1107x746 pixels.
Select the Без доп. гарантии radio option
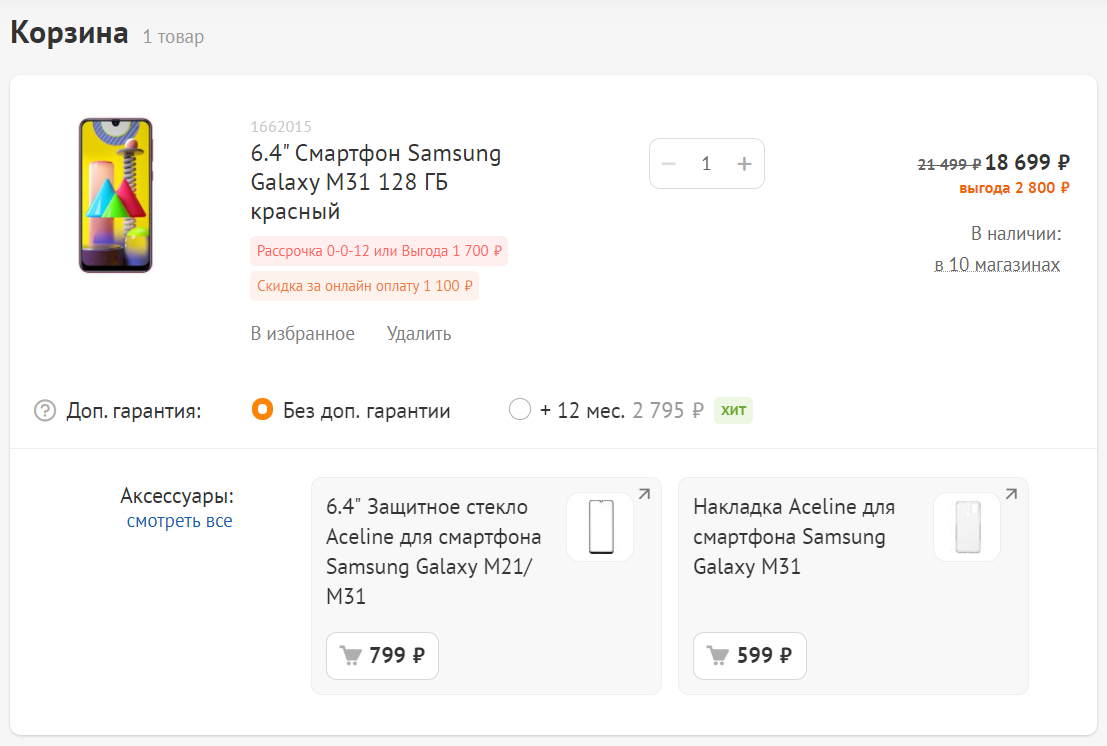click(x=262, y=410)
